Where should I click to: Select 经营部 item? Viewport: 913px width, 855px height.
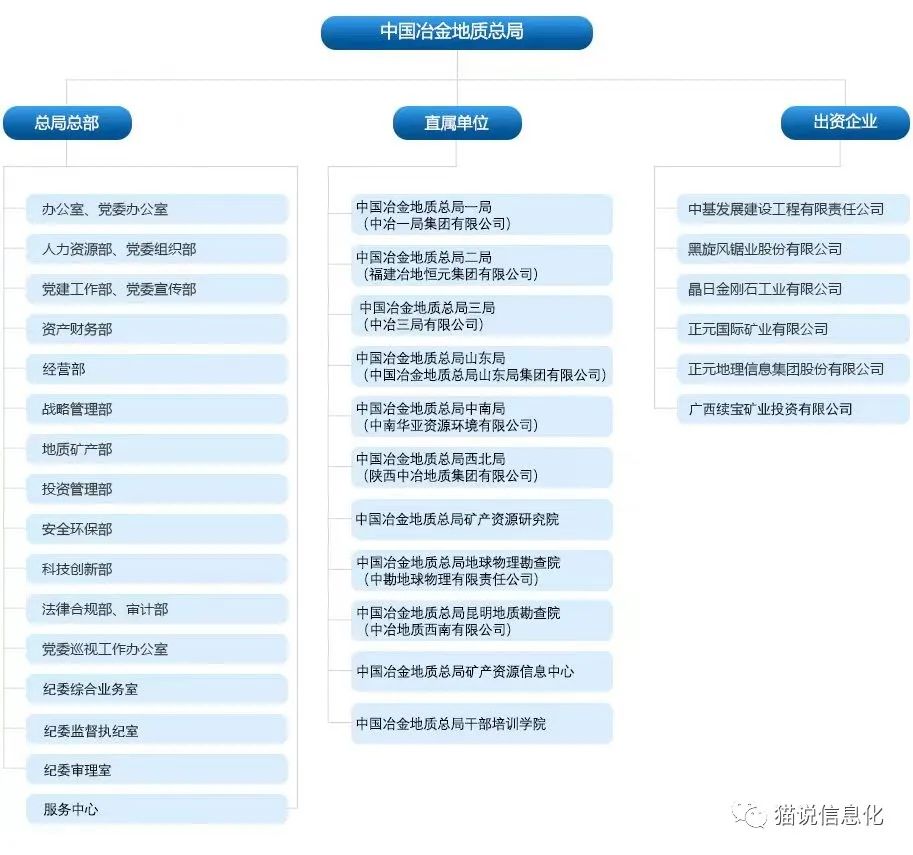point(157,369)
